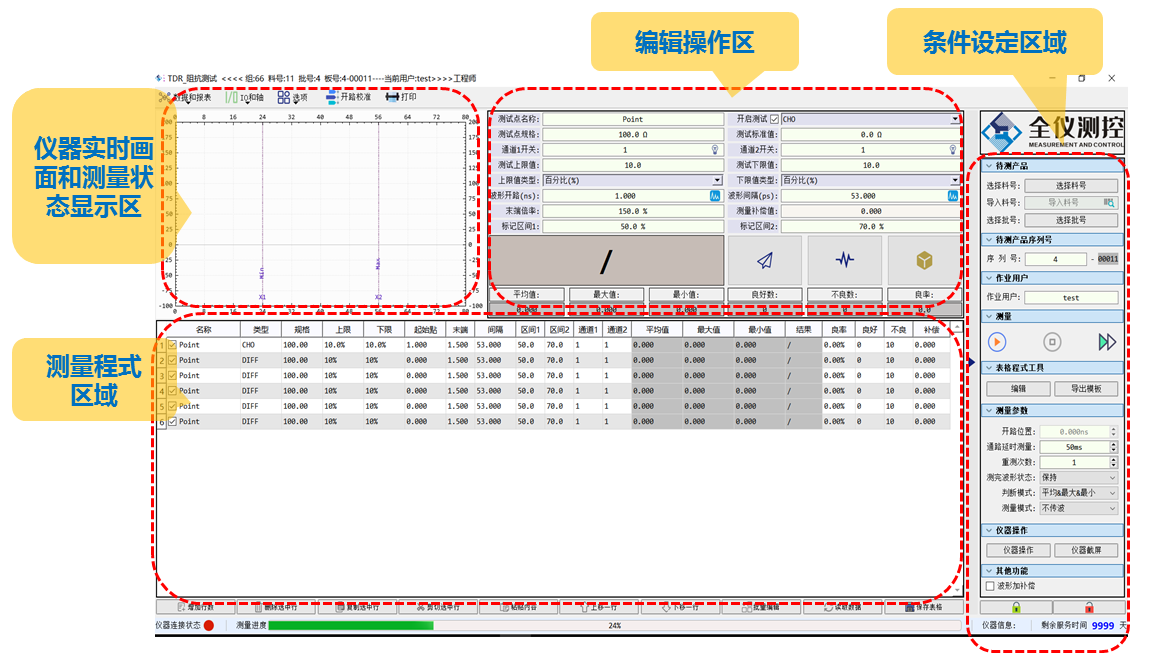Uncheck row 6 Point checkbox in table
The width and height of the screenshot is (1155, 656).
(x=172, y=422)
